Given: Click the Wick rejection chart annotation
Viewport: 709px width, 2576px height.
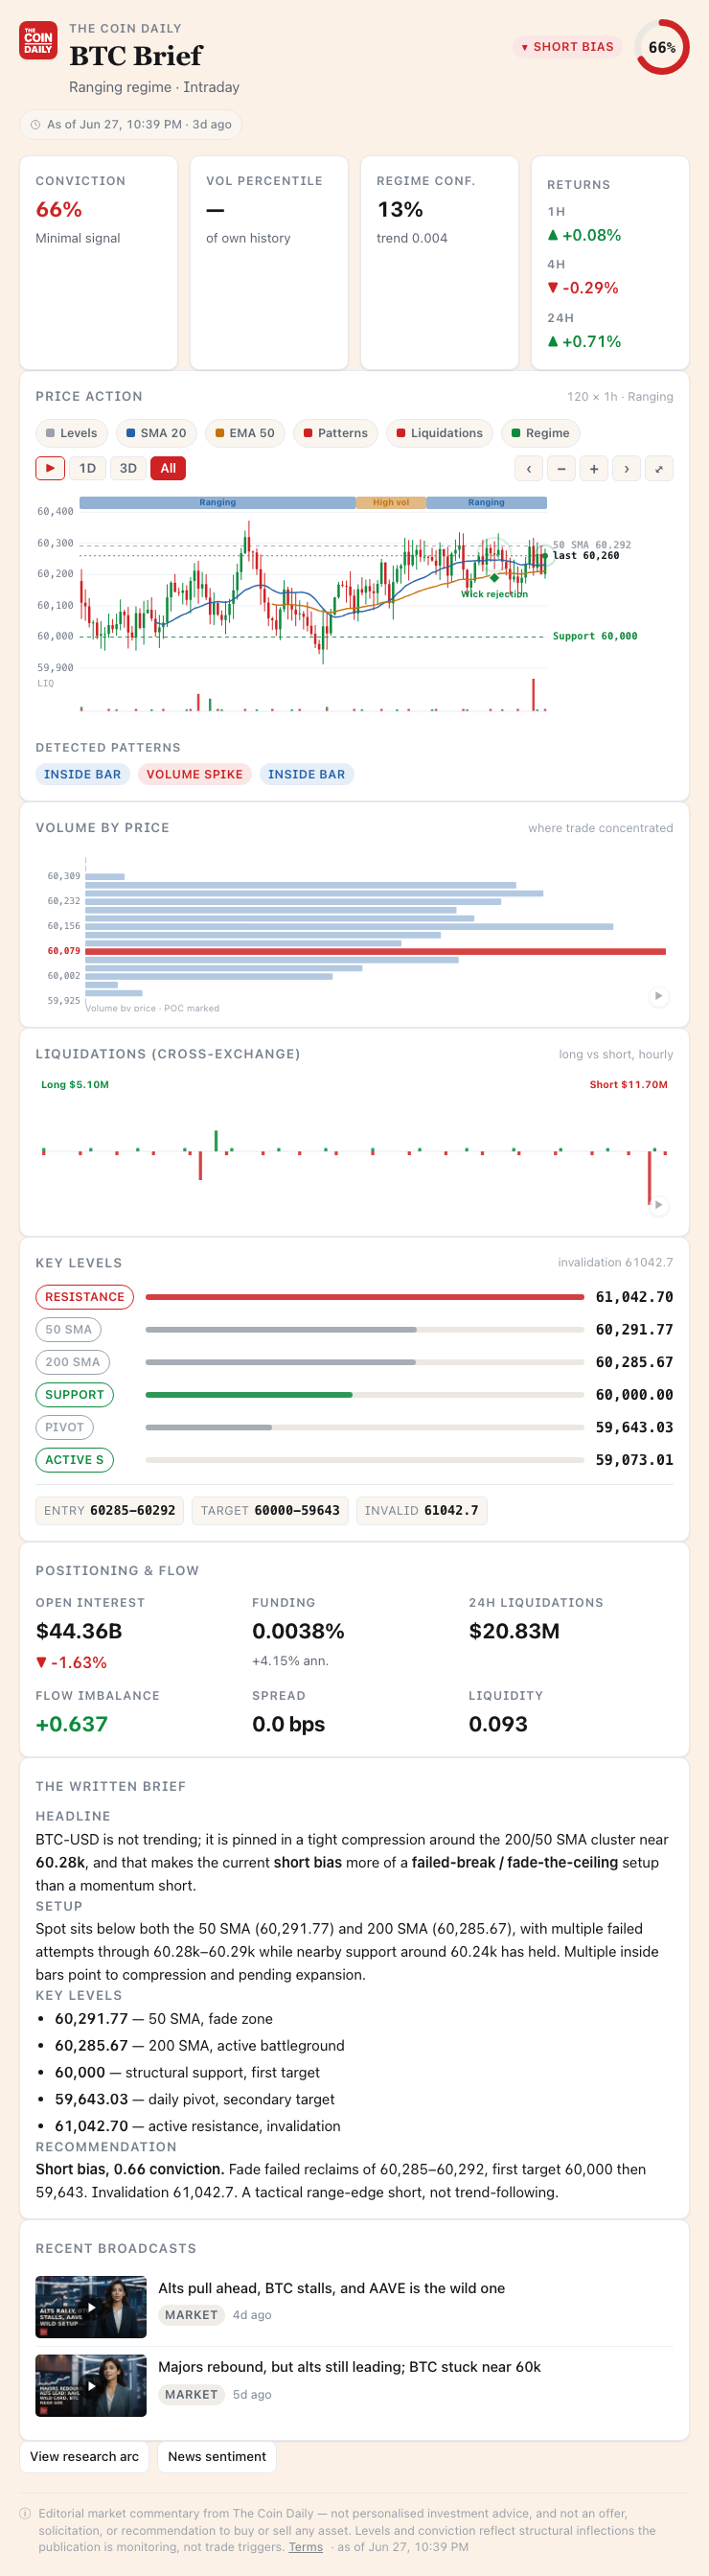Looking at the screenshot, I should pos(494,594).
